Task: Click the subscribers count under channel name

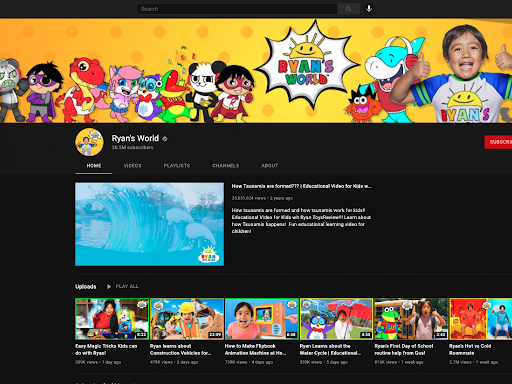Action: (132, 147)
